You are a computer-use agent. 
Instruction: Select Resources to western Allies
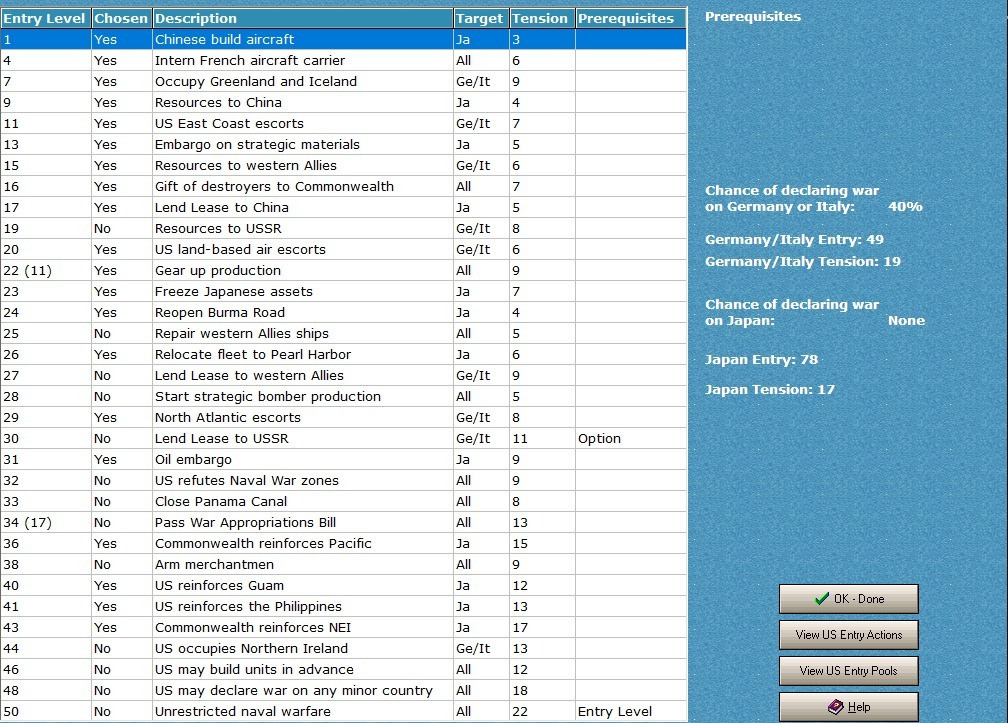click(x=343, y=165)
